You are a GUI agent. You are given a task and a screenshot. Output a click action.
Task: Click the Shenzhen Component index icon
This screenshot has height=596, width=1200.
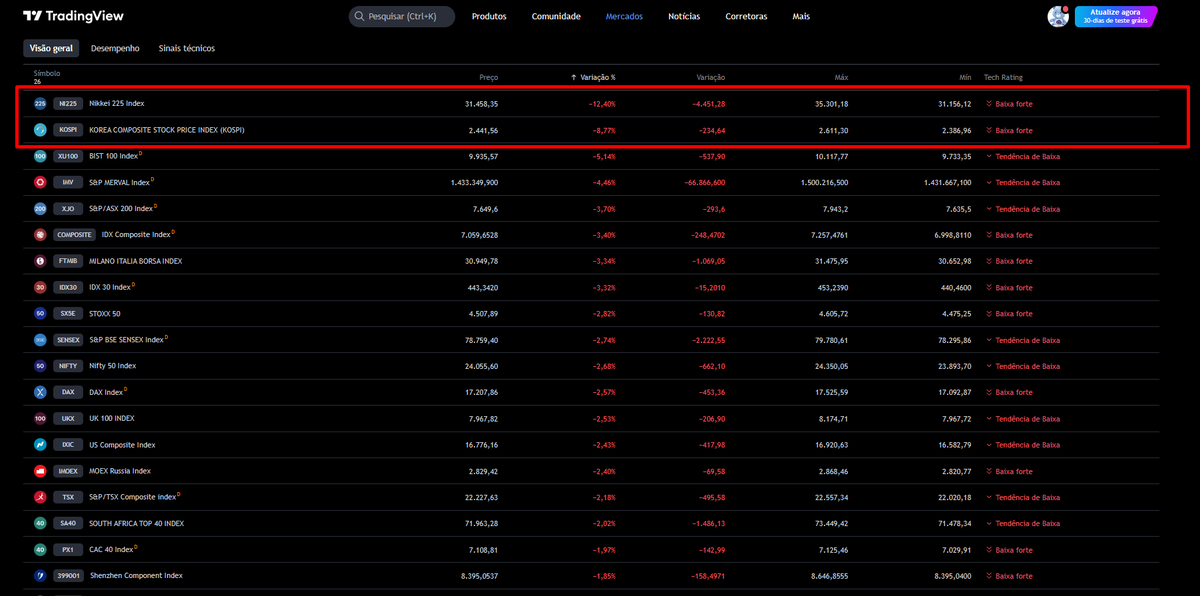click(x=40, y=576)
